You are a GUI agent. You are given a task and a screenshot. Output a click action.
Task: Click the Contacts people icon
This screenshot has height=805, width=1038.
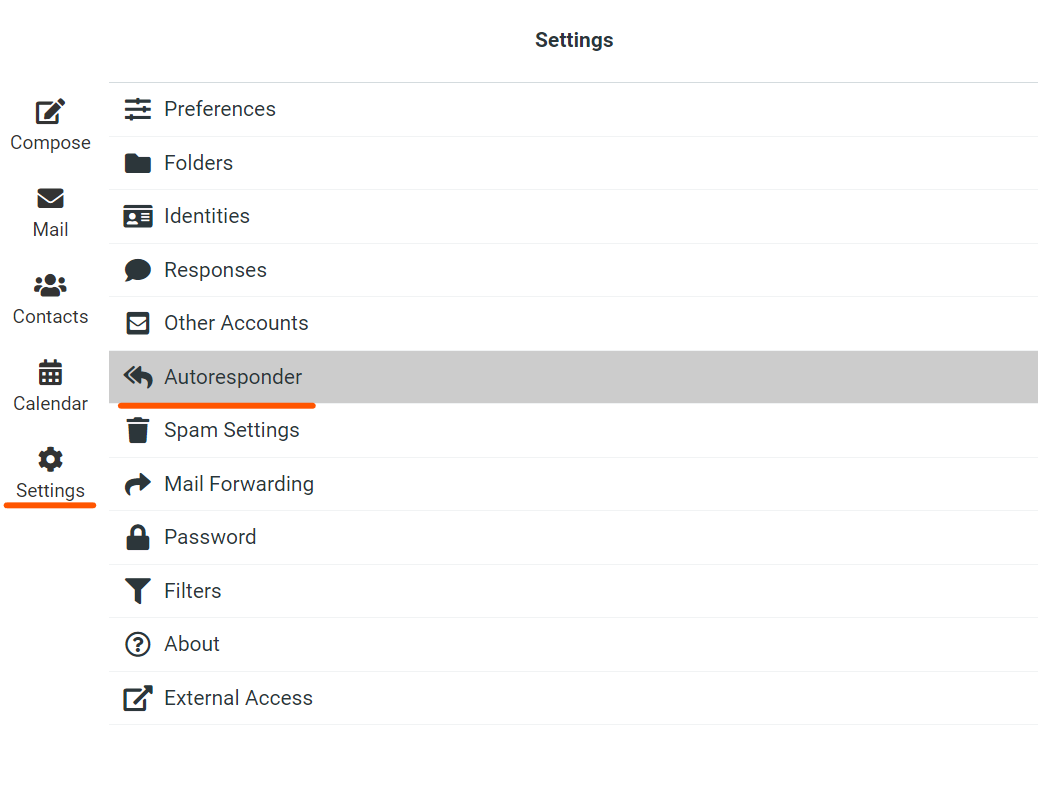[x=50, y=285]
